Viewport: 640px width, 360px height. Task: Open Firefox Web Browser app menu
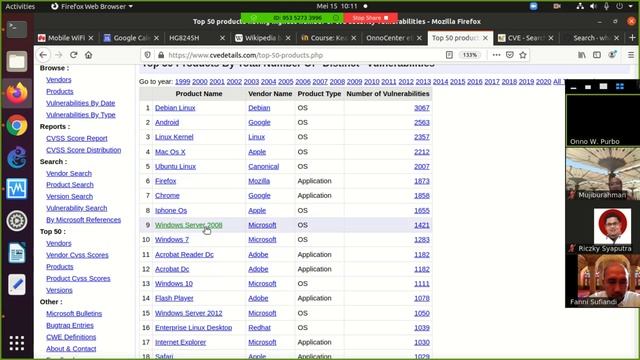[x=92, y=6]
